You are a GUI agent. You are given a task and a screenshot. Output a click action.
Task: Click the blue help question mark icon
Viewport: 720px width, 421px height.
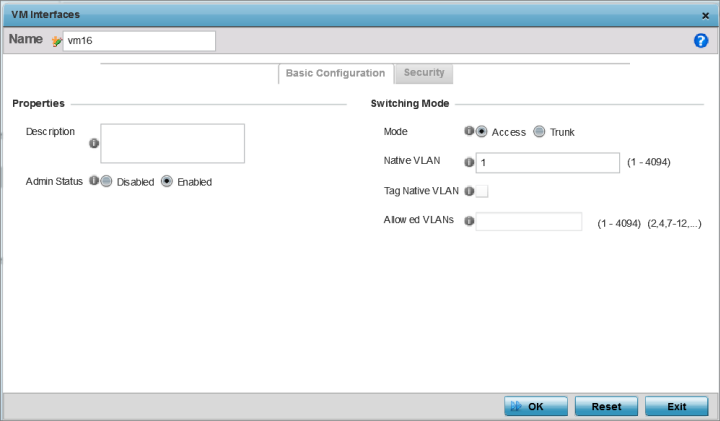[x=701, y=41]
